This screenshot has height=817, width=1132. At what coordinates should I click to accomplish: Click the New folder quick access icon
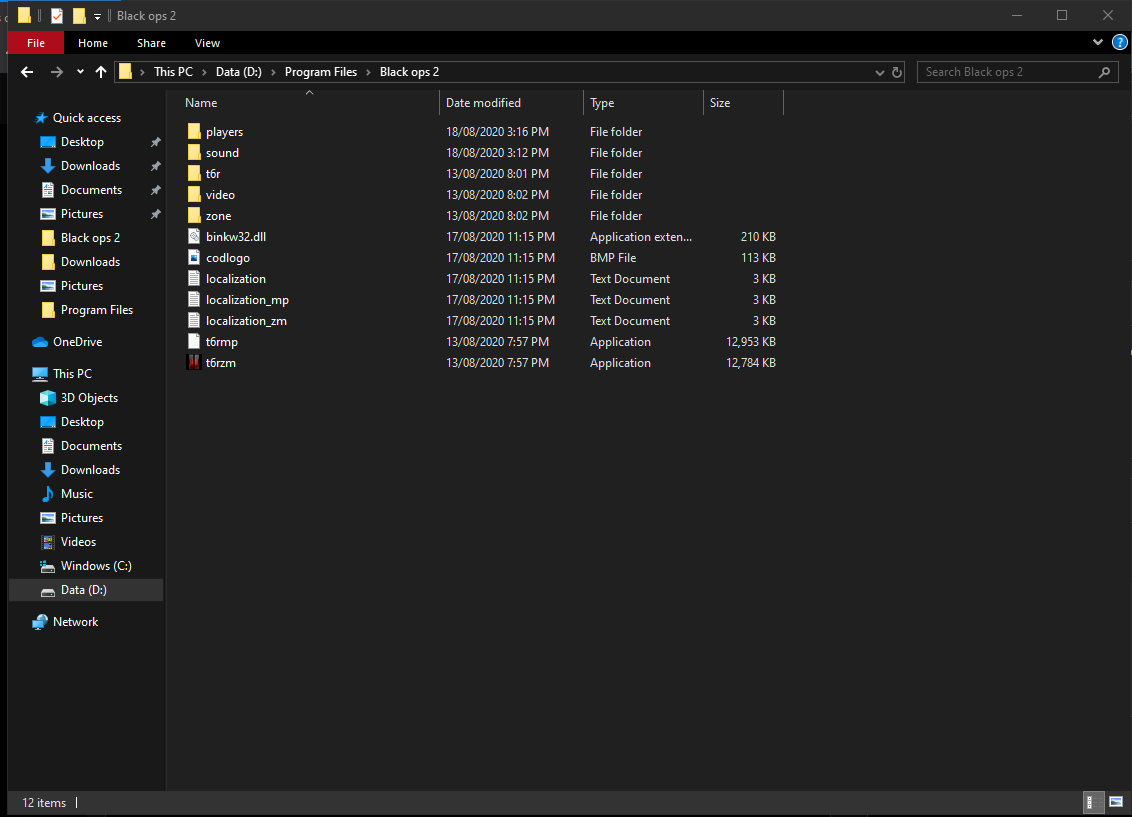click(79, 16)
